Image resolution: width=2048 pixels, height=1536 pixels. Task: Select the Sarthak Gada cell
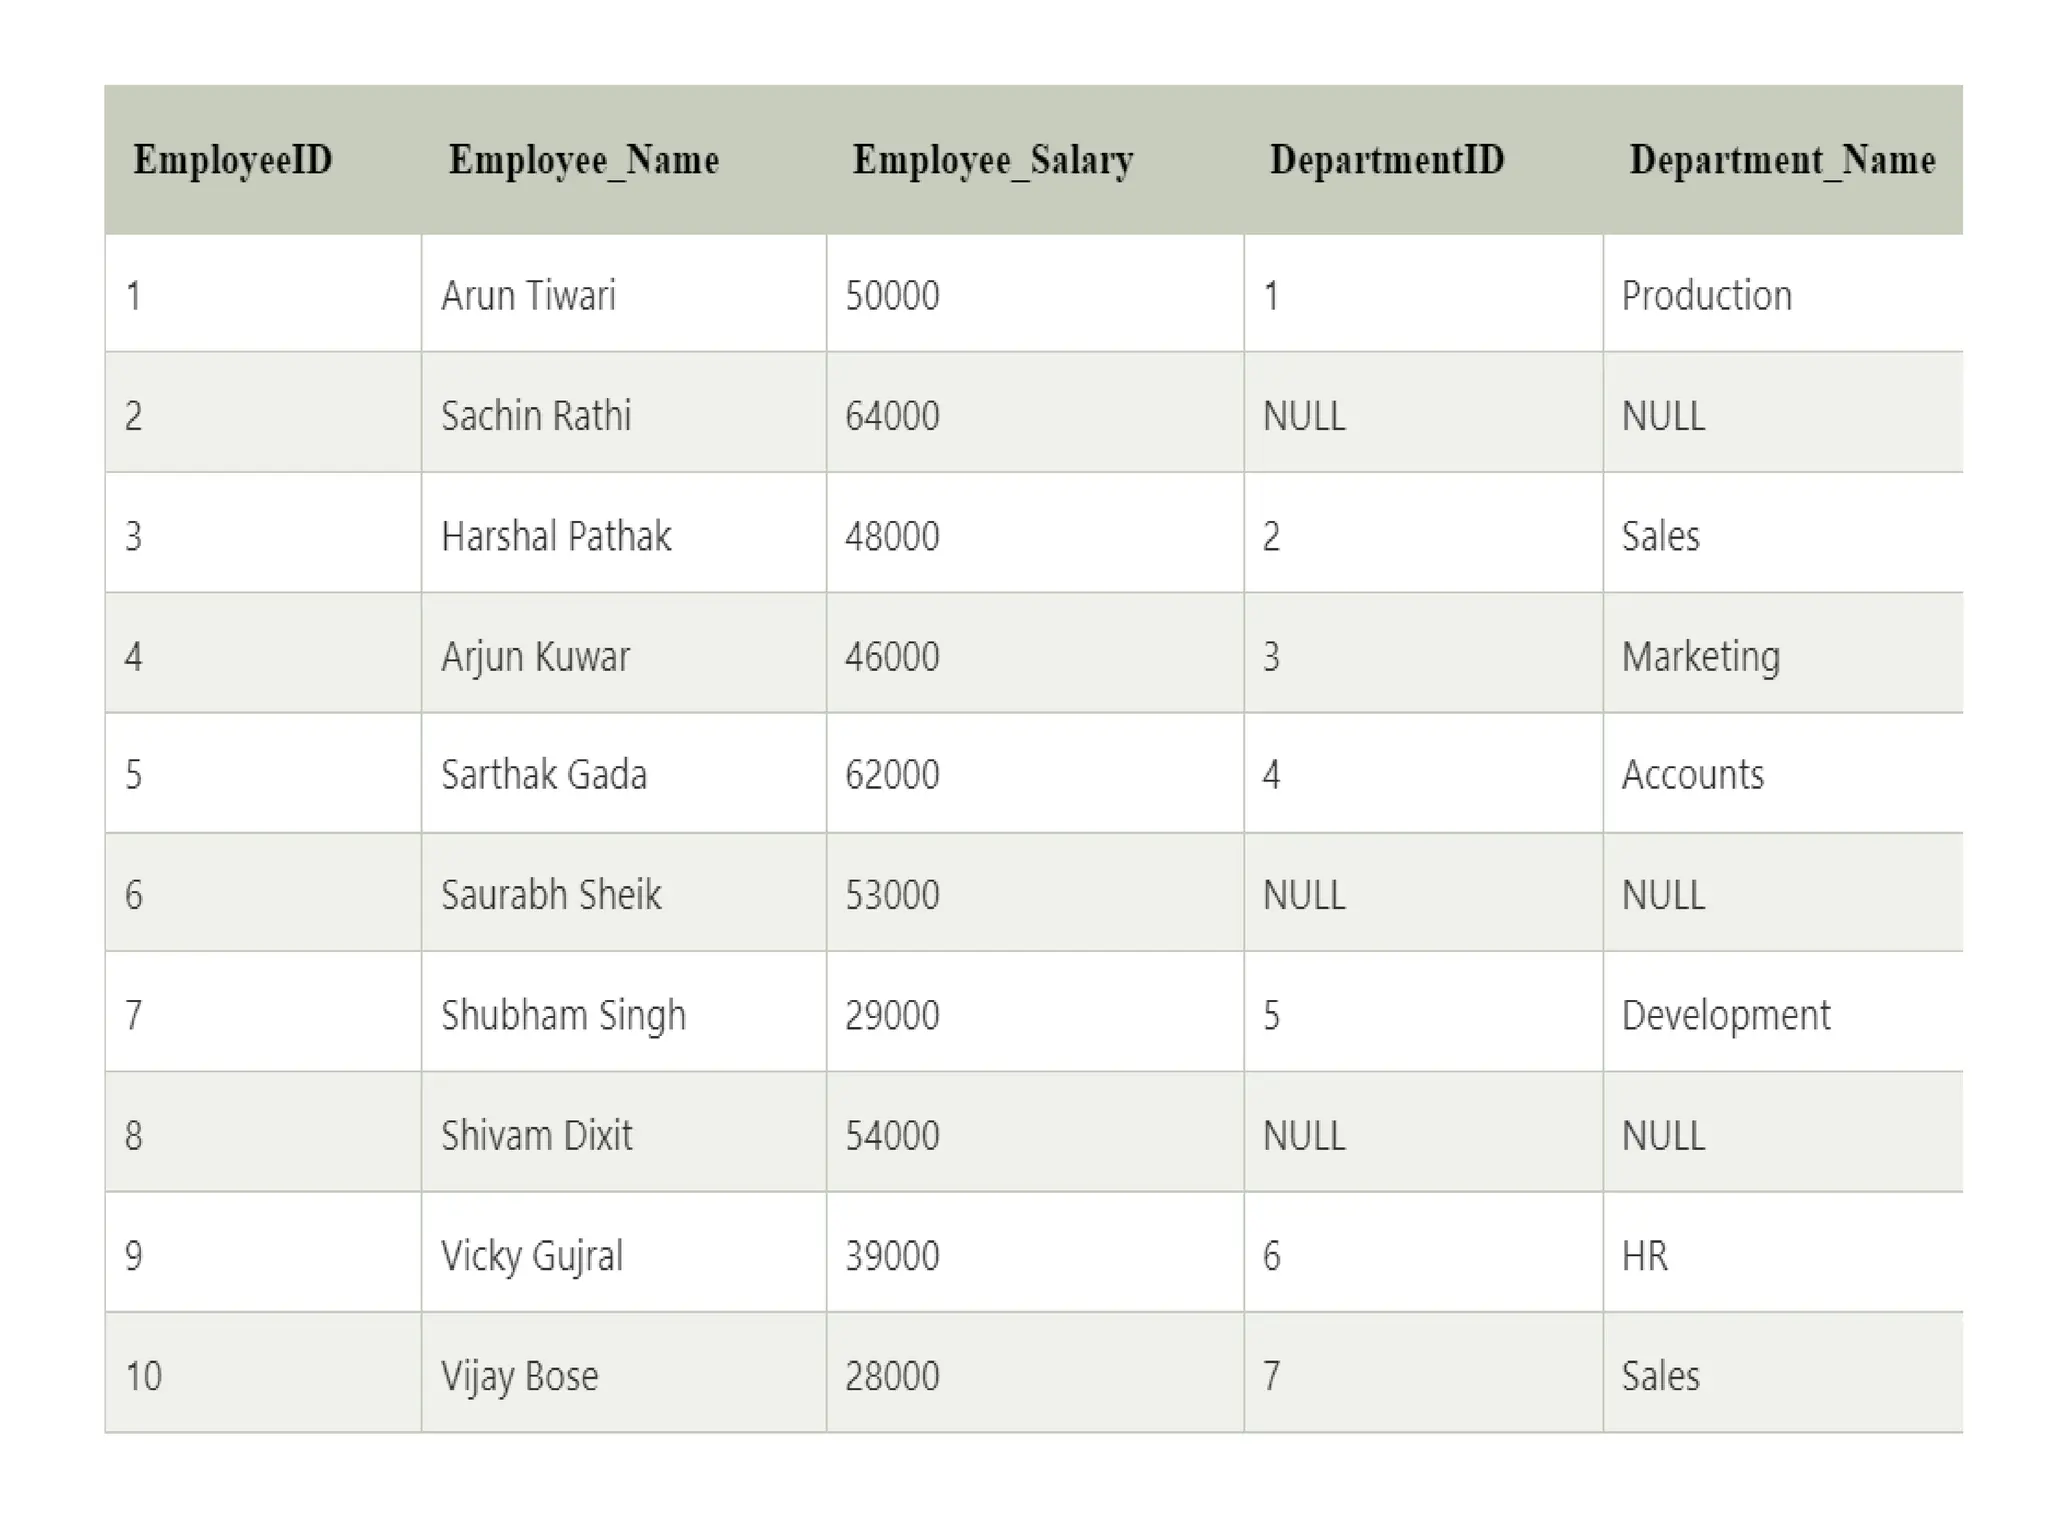544,775
